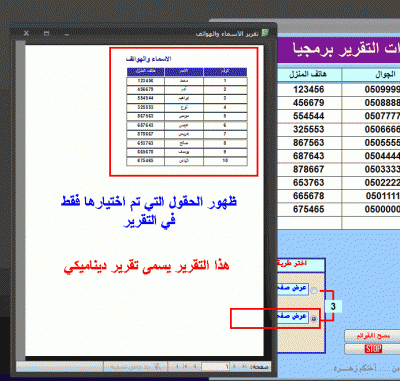Click home phone cell 878667 in form
Viewport: 400px width, 381px height.
pos(309,169)
